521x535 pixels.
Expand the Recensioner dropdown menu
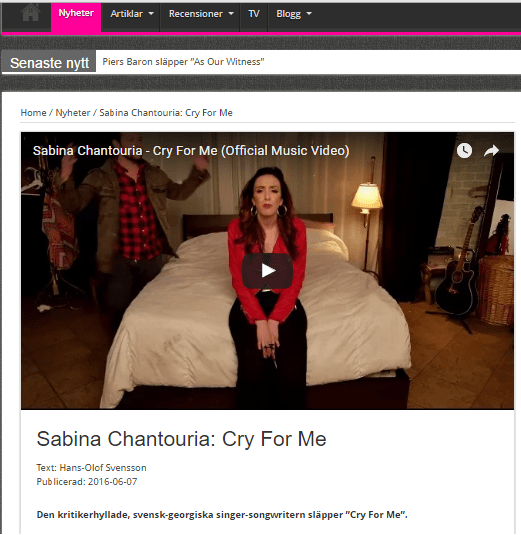pos(201,14)
